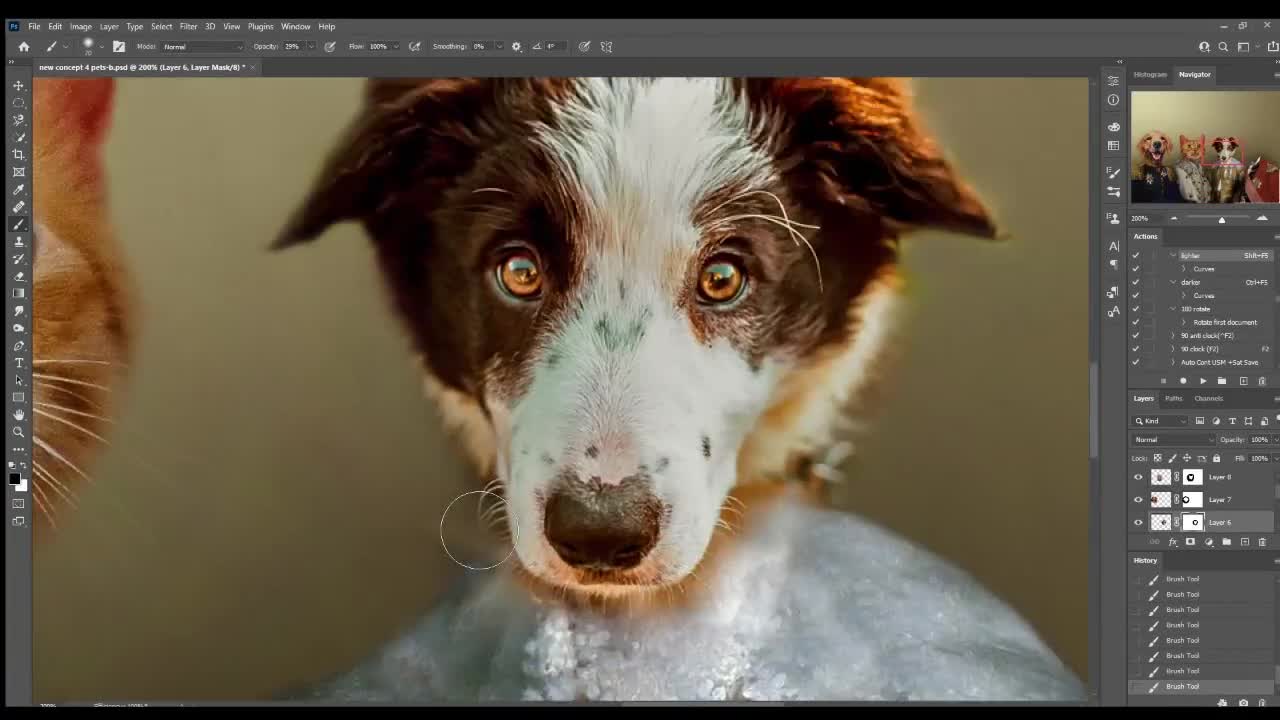Open the brush Opacity slider dropdown
The width and height of the screenshot is (1280, 720).
point(310,46)
